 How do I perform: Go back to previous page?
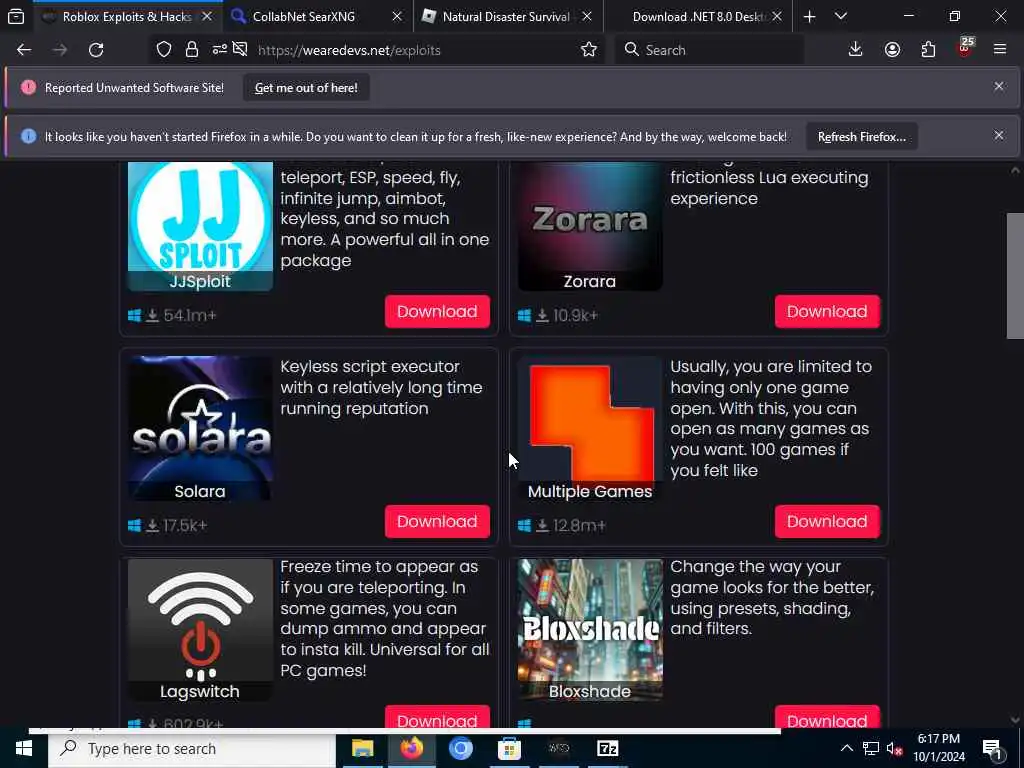click(24, 50)
